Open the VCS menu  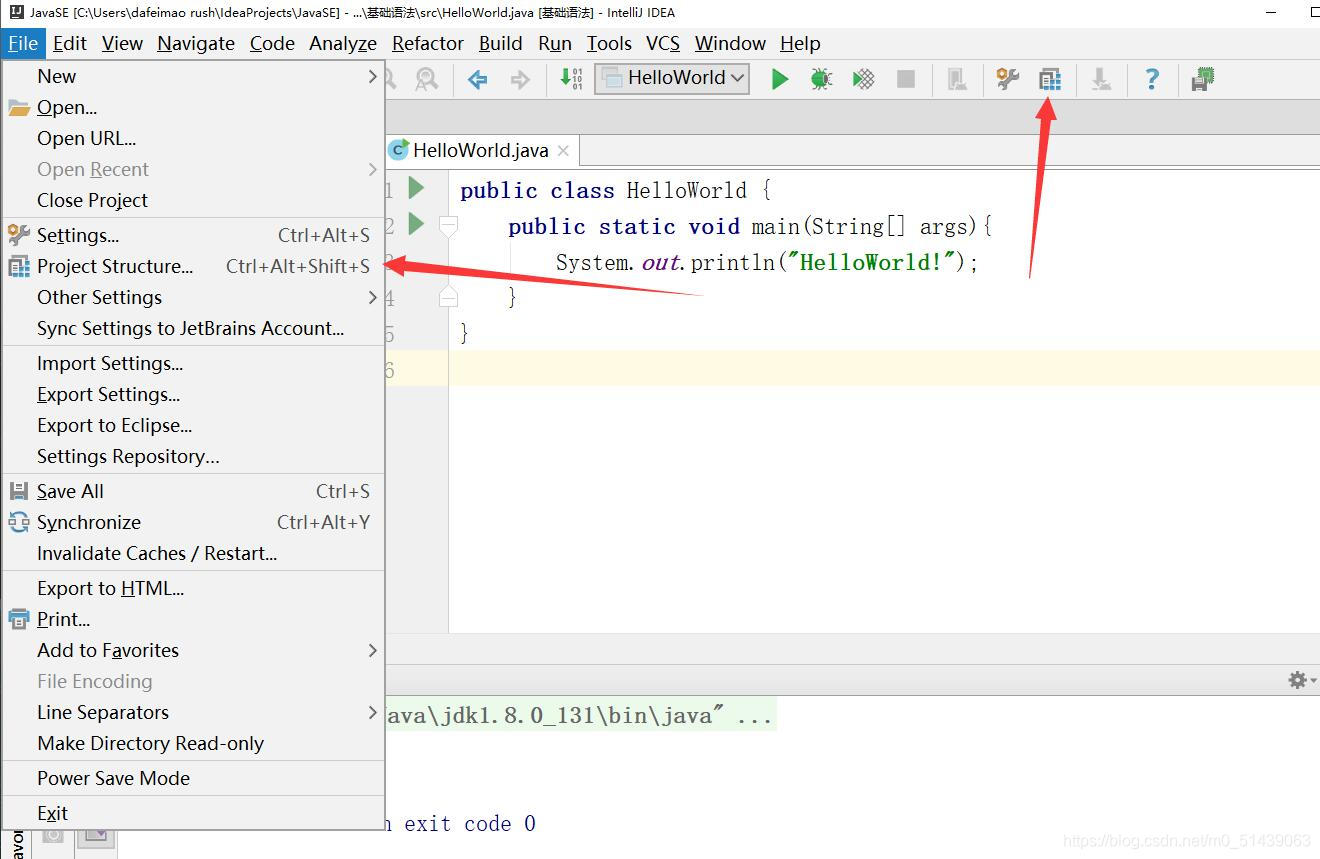(663, 43)
